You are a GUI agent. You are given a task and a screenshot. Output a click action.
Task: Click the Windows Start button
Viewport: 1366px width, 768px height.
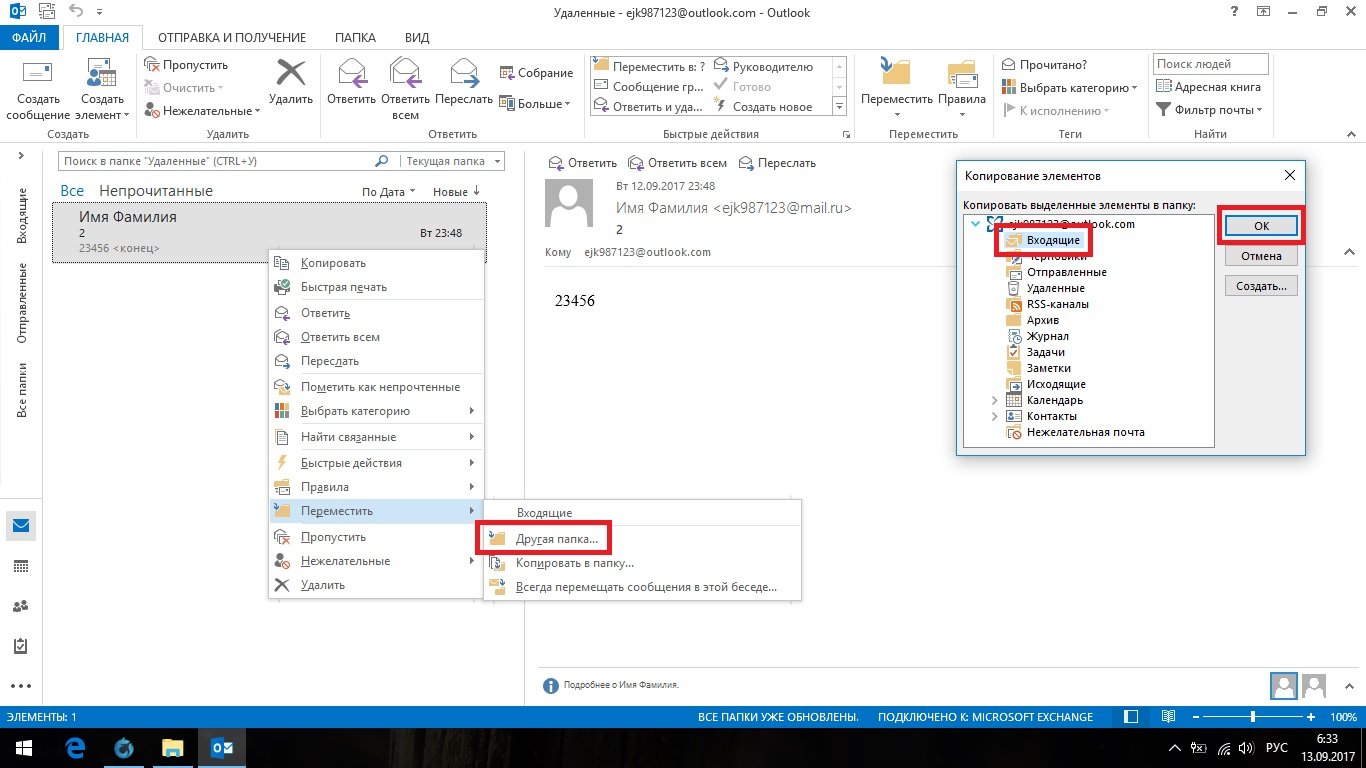[x=24, y=748]
